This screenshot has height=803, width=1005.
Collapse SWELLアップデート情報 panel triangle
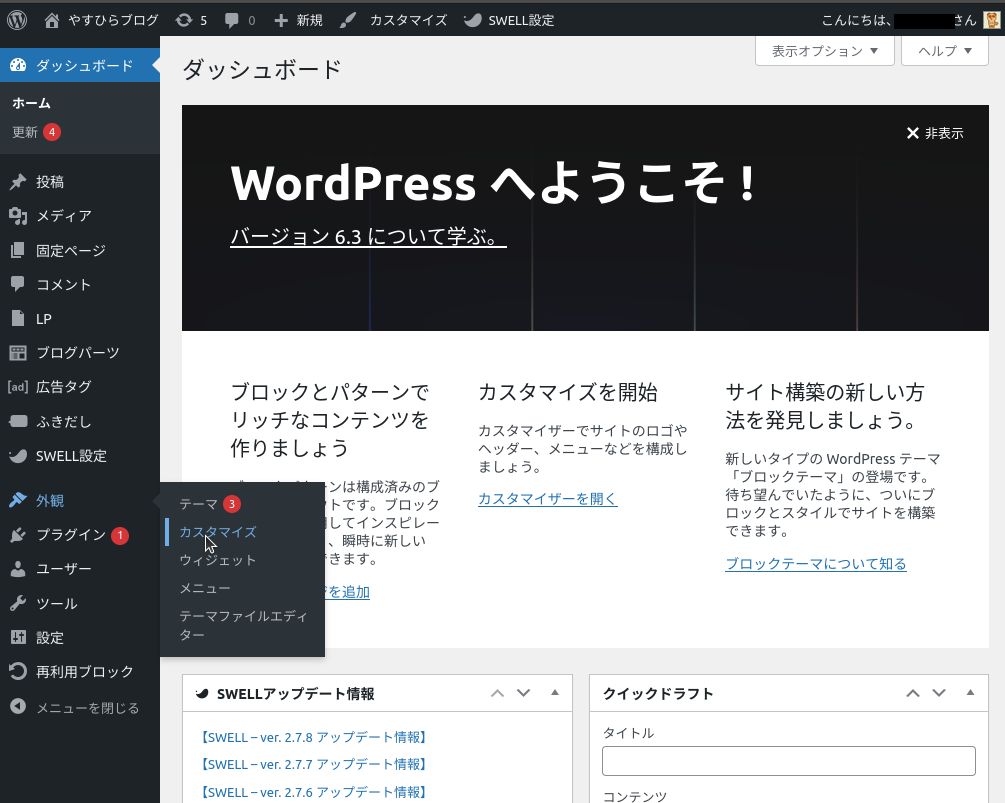coord(555,693)
